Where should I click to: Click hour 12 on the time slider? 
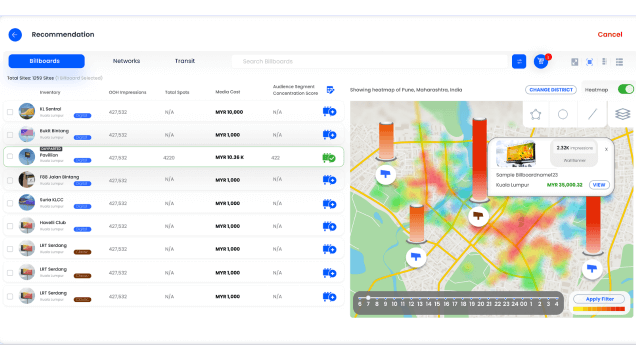[411, 304]
